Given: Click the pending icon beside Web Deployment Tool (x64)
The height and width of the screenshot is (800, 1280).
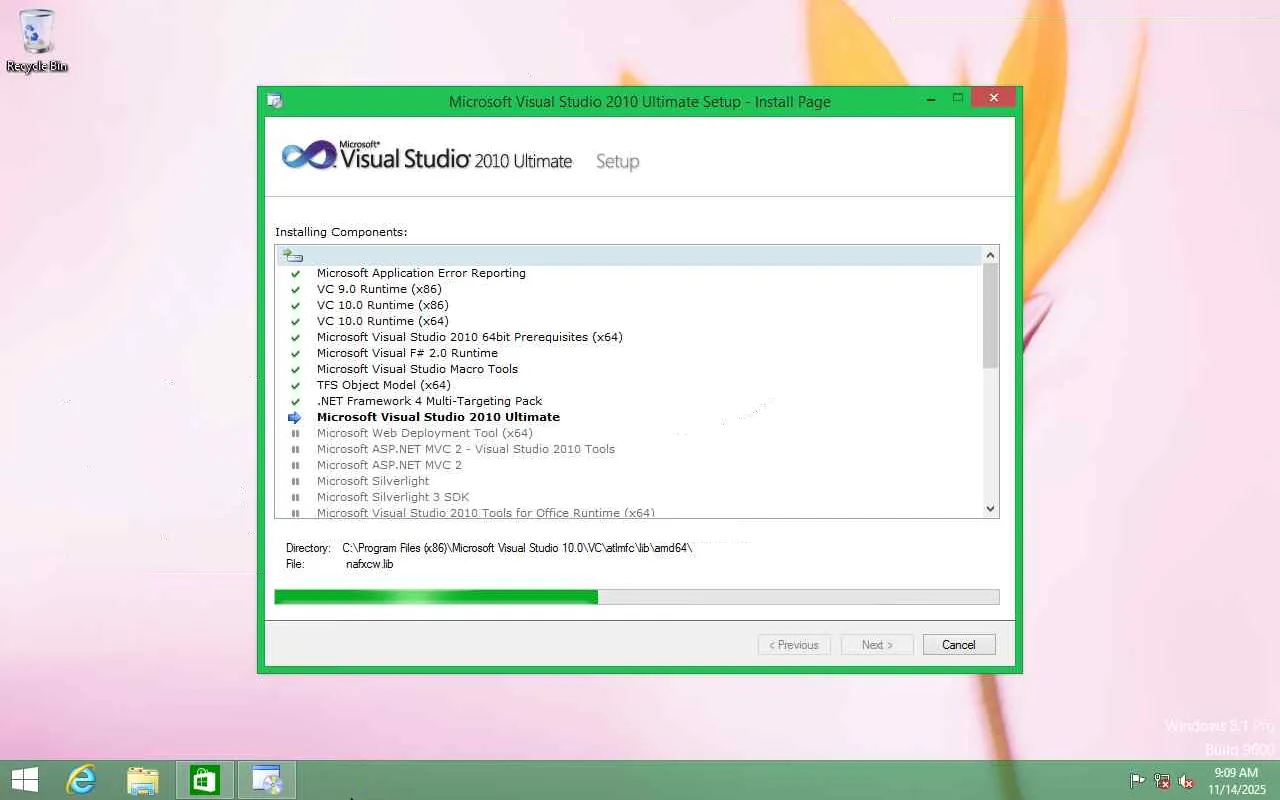Looking at the screenshot, I should (x=295, y=433).
